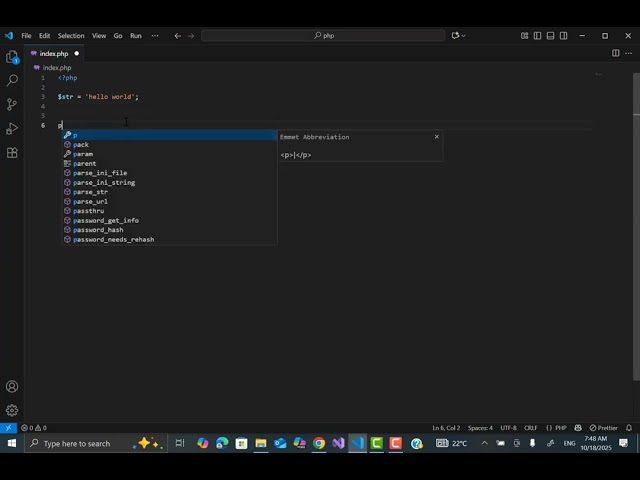Select the 'parent' suggestion

tap(170, 164)
